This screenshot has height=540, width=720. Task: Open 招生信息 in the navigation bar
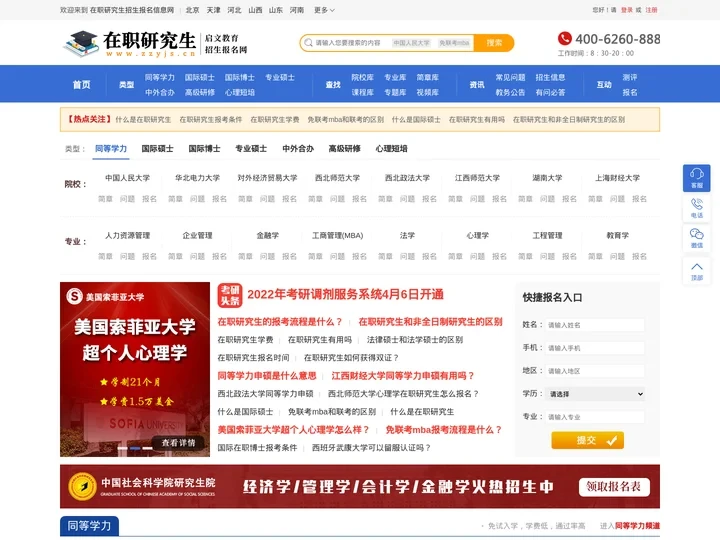point(550,77)
